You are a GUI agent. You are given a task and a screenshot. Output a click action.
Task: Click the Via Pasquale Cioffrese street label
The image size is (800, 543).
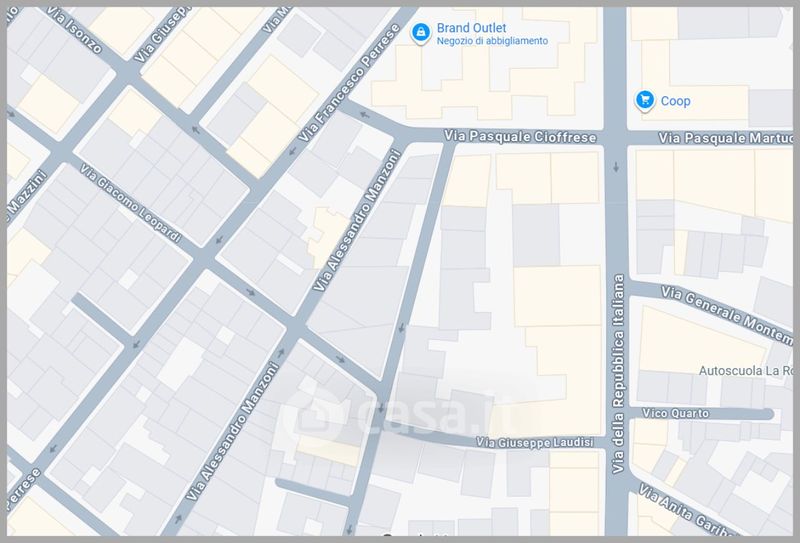pyautogui.click(x=520, y=137)
